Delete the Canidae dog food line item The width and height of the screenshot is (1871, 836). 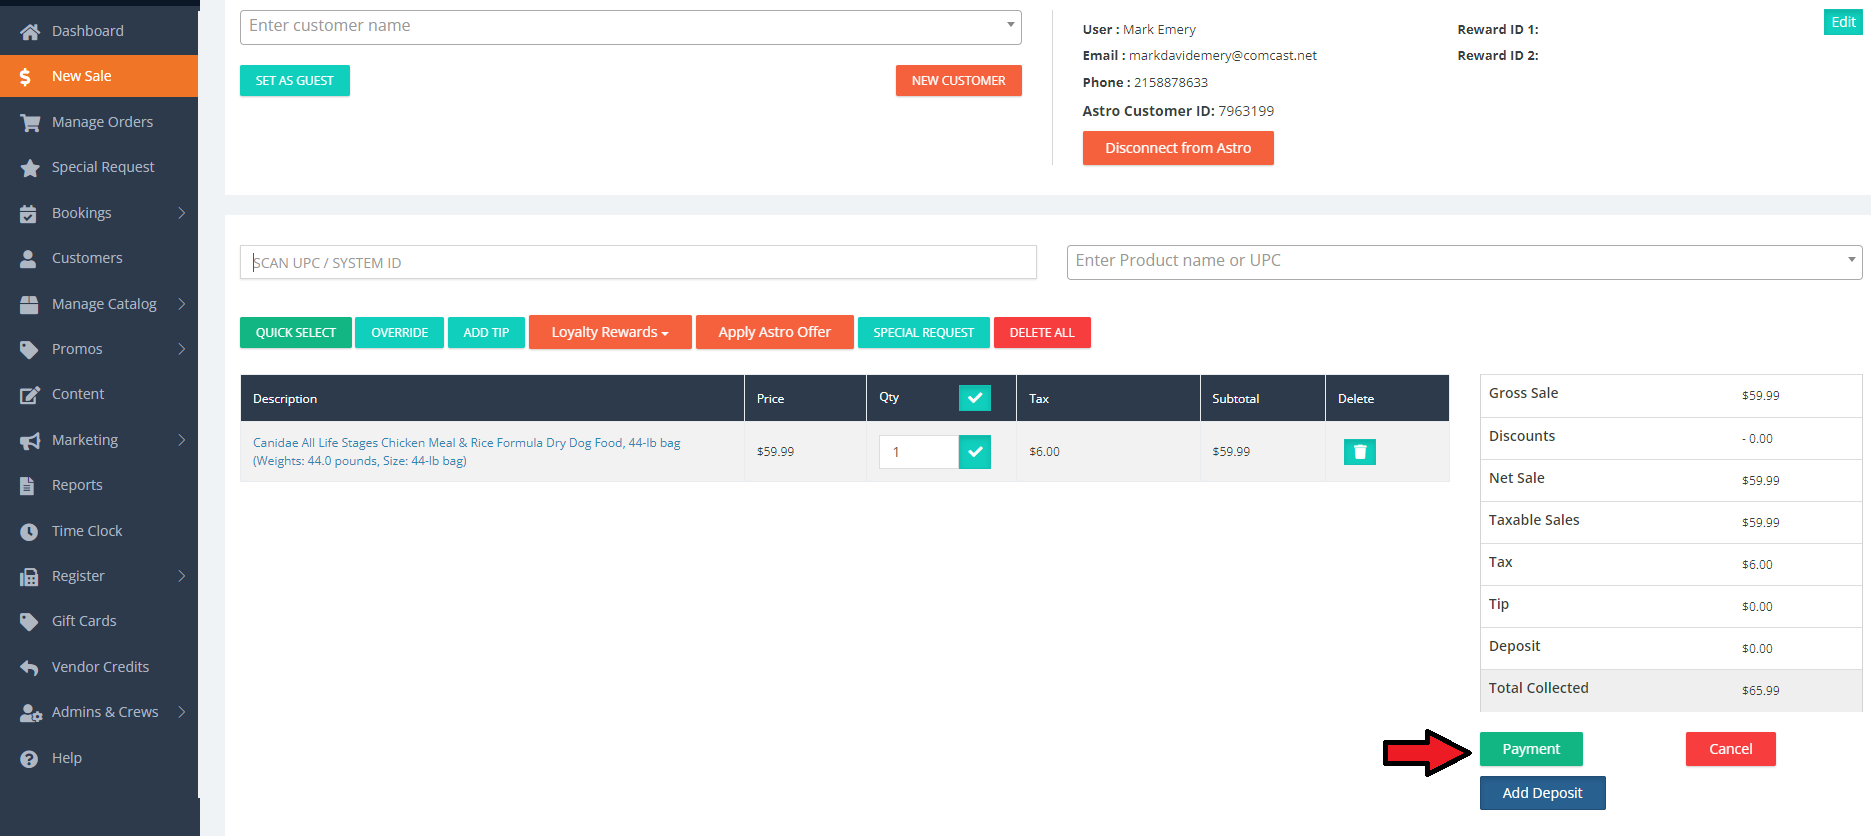pos(1359,452)
